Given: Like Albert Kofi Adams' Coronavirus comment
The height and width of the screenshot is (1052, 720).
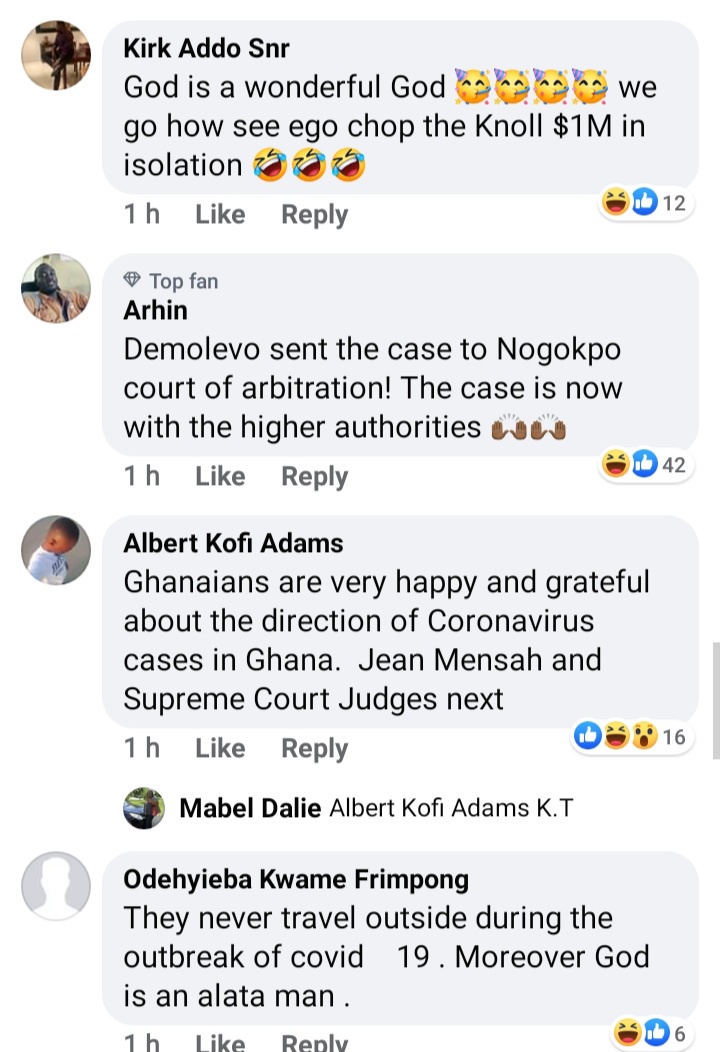Looking at the screenshot, I should pos(220,749).
